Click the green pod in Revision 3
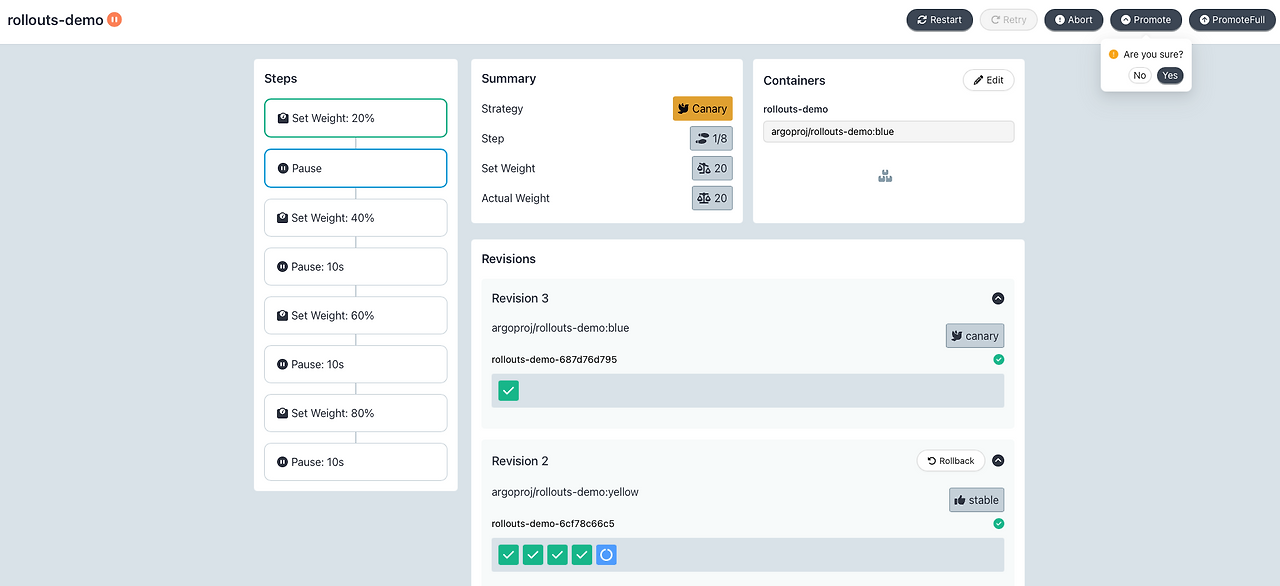1280x586 pixels. click(509, 391)
